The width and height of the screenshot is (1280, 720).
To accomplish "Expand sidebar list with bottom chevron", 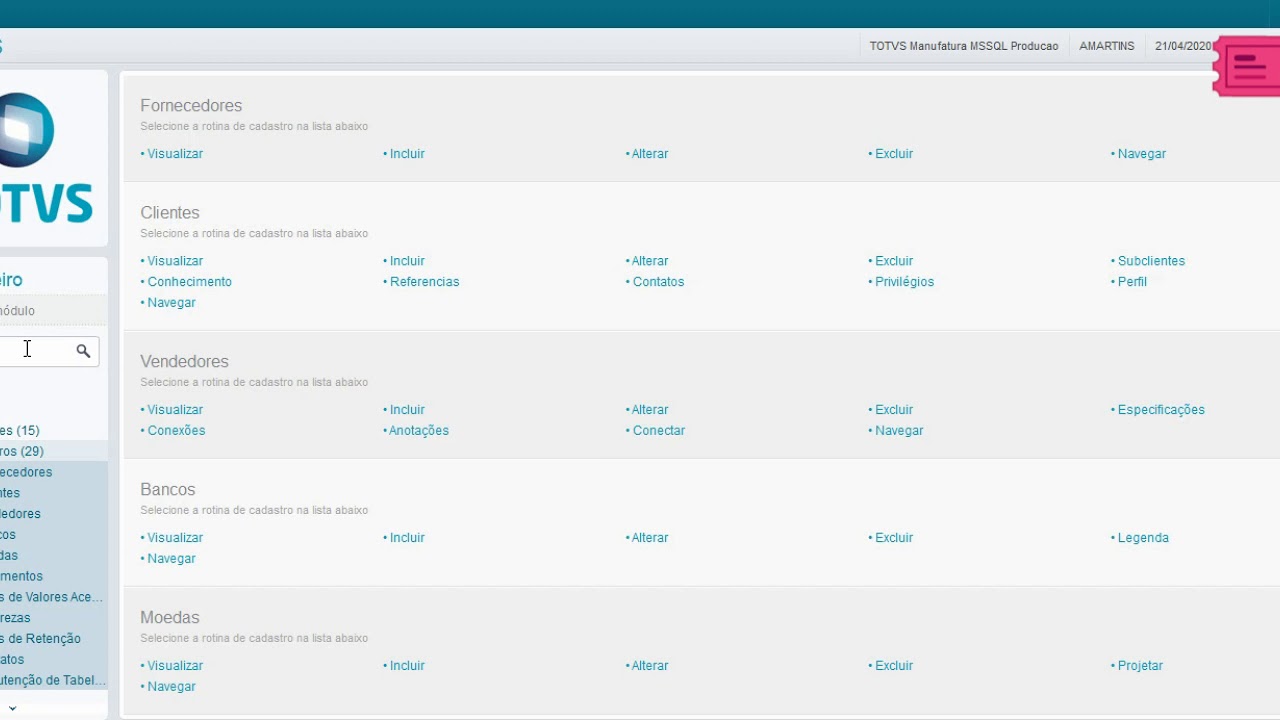I will click(x=12, y=708).
